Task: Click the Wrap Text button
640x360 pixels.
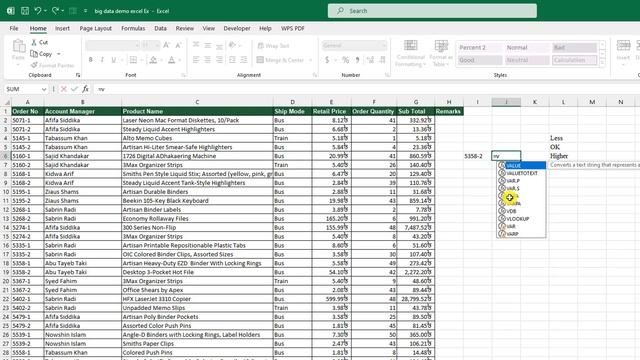Action: pos(273,45)
